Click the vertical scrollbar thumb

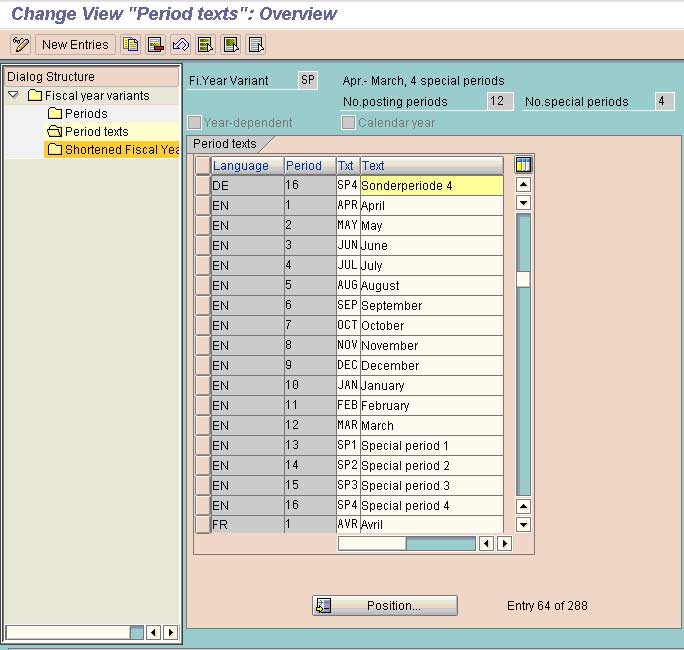coord(523,279)
